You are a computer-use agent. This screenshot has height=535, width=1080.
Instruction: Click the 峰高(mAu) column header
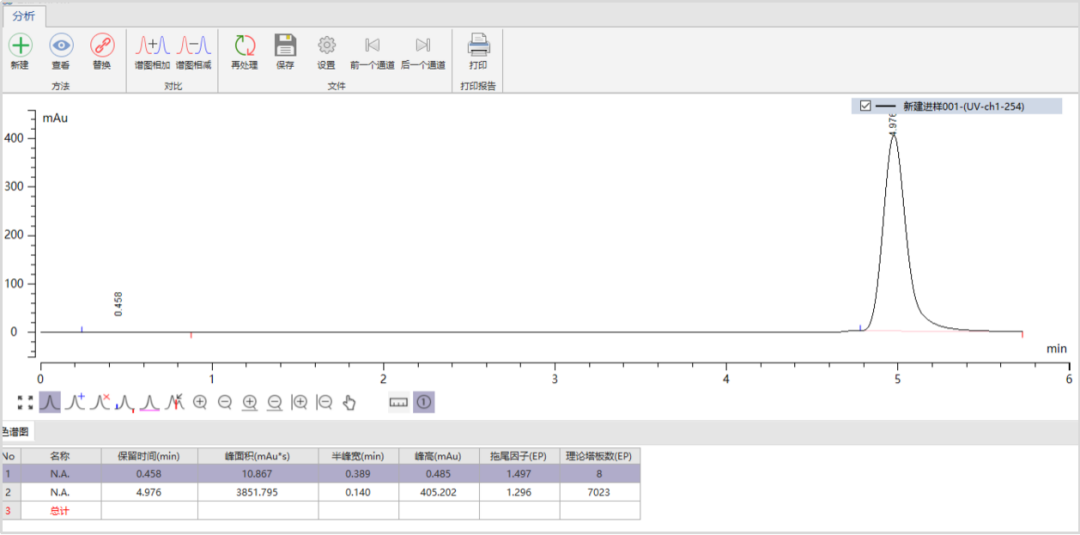point(439,456)
